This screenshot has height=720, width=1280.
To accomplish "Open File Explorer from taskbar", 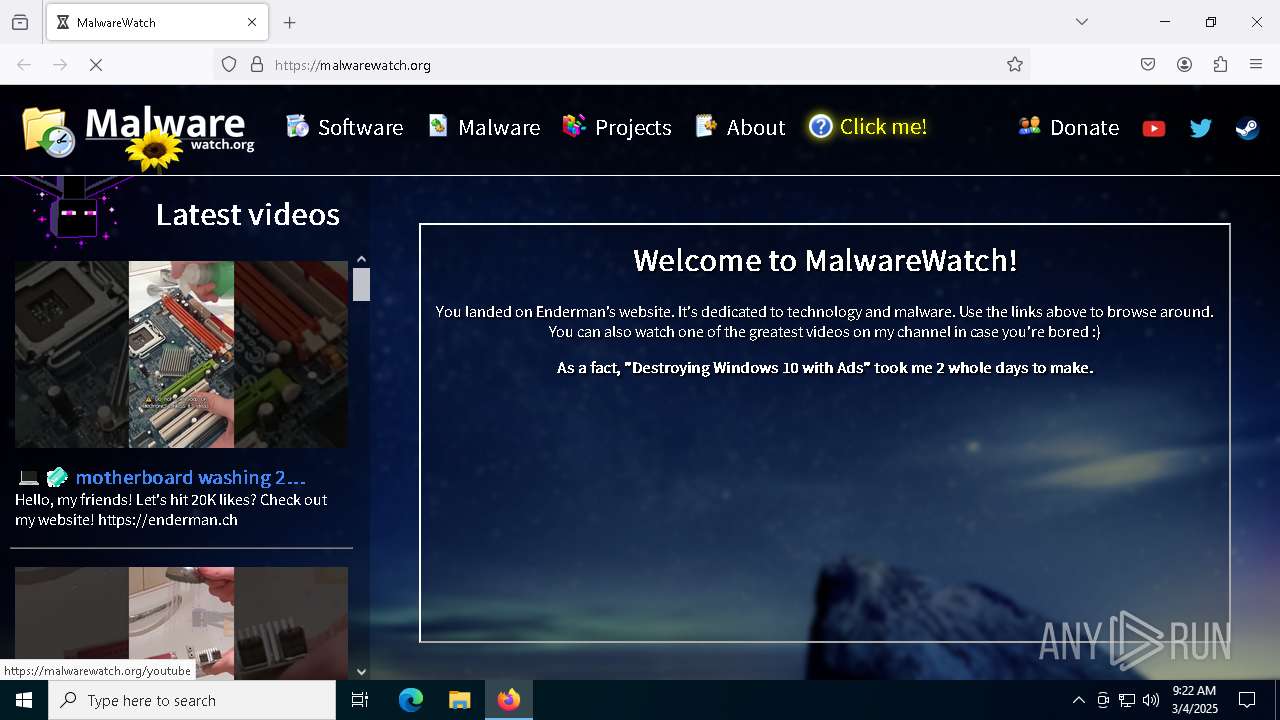I will 459,700.
